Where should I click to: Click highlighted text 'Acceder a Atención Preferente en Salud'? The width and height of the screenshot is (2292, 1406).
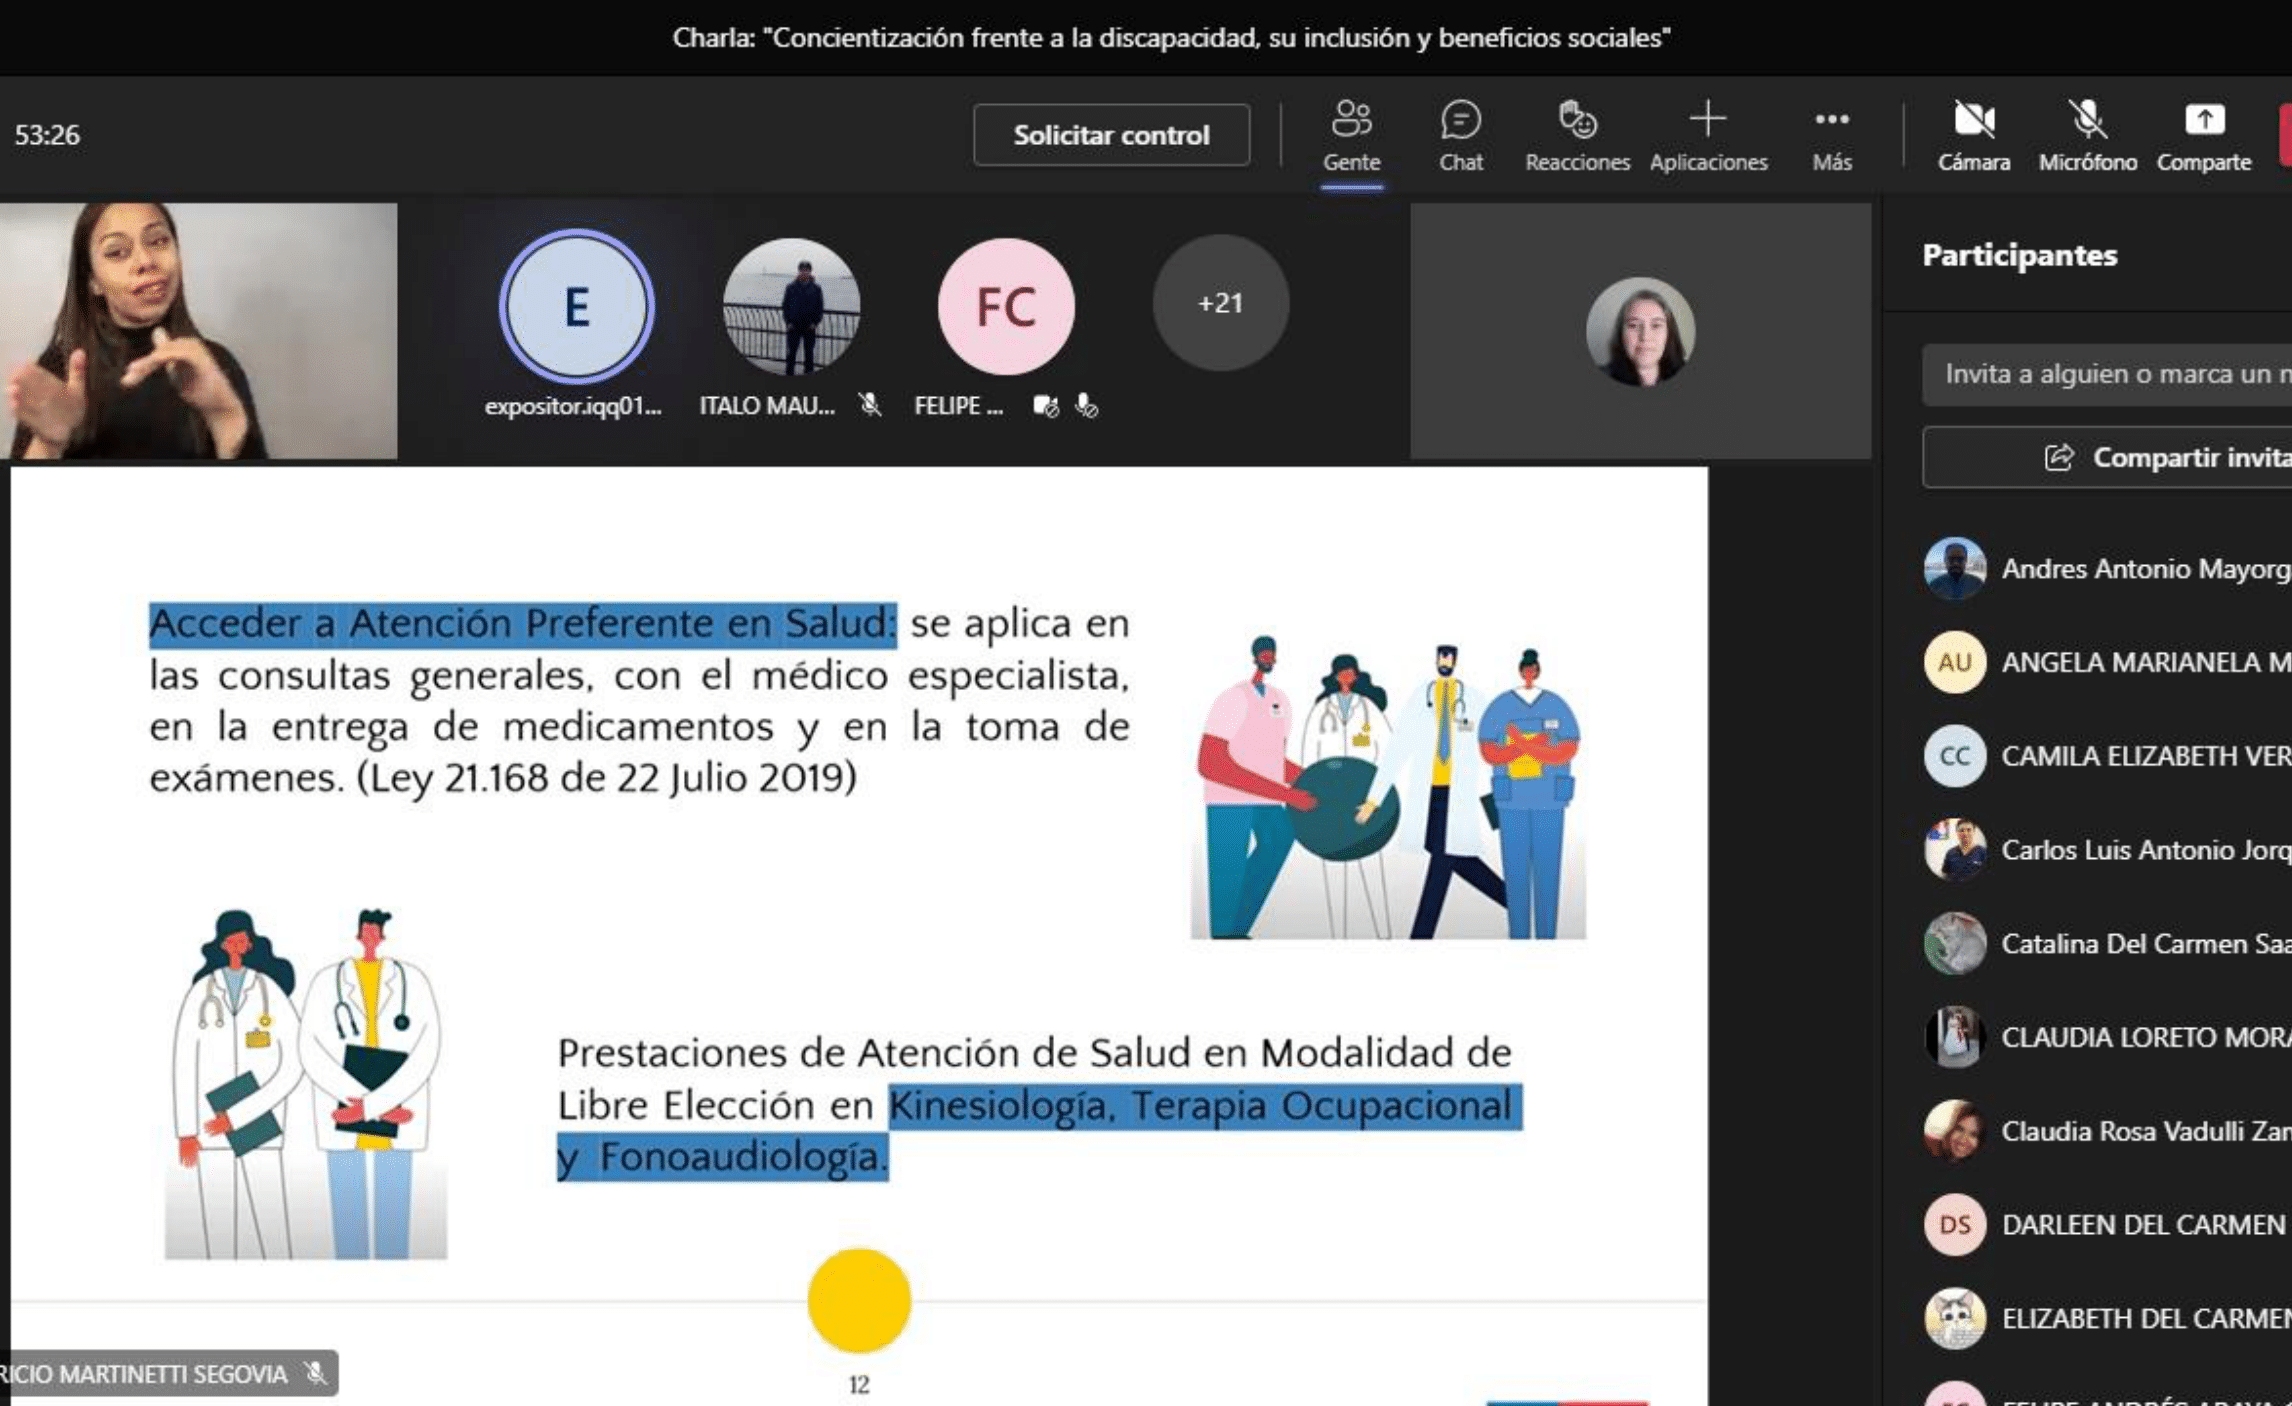pyautogui.click(x=522, y=624)
